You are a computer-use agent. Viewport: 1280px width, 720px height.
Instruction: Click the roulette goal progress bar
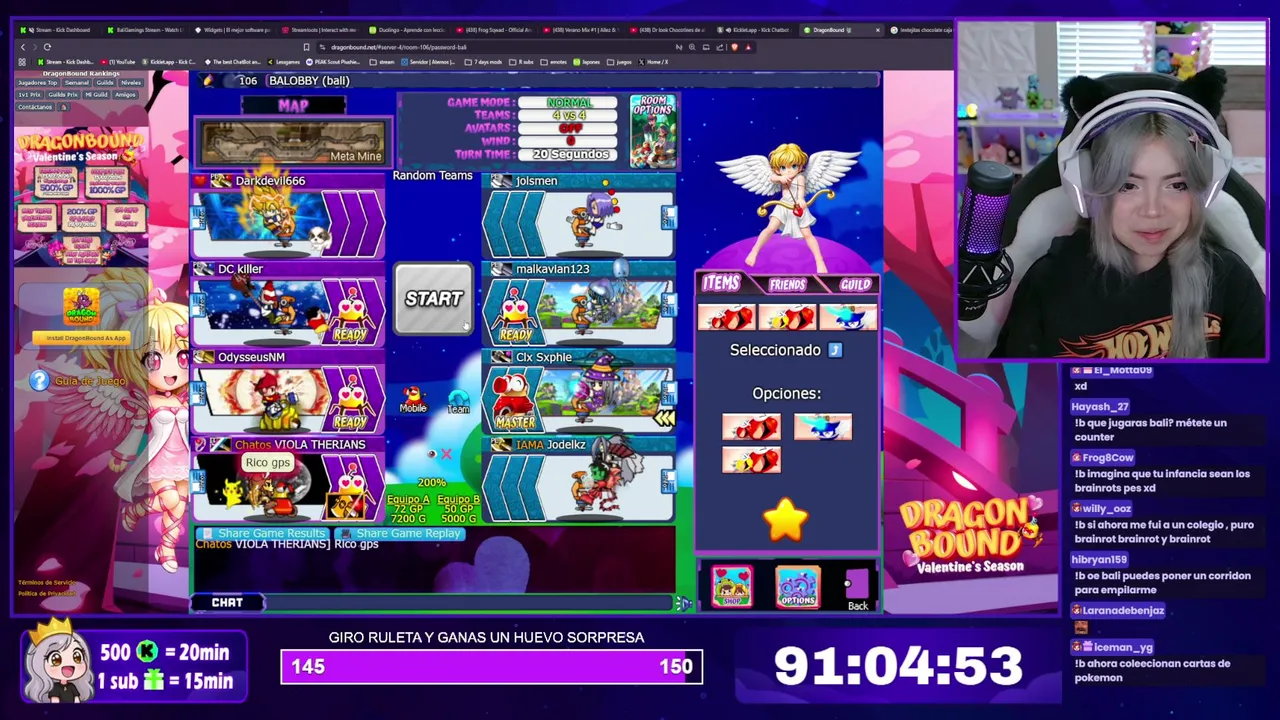point(491,667)
